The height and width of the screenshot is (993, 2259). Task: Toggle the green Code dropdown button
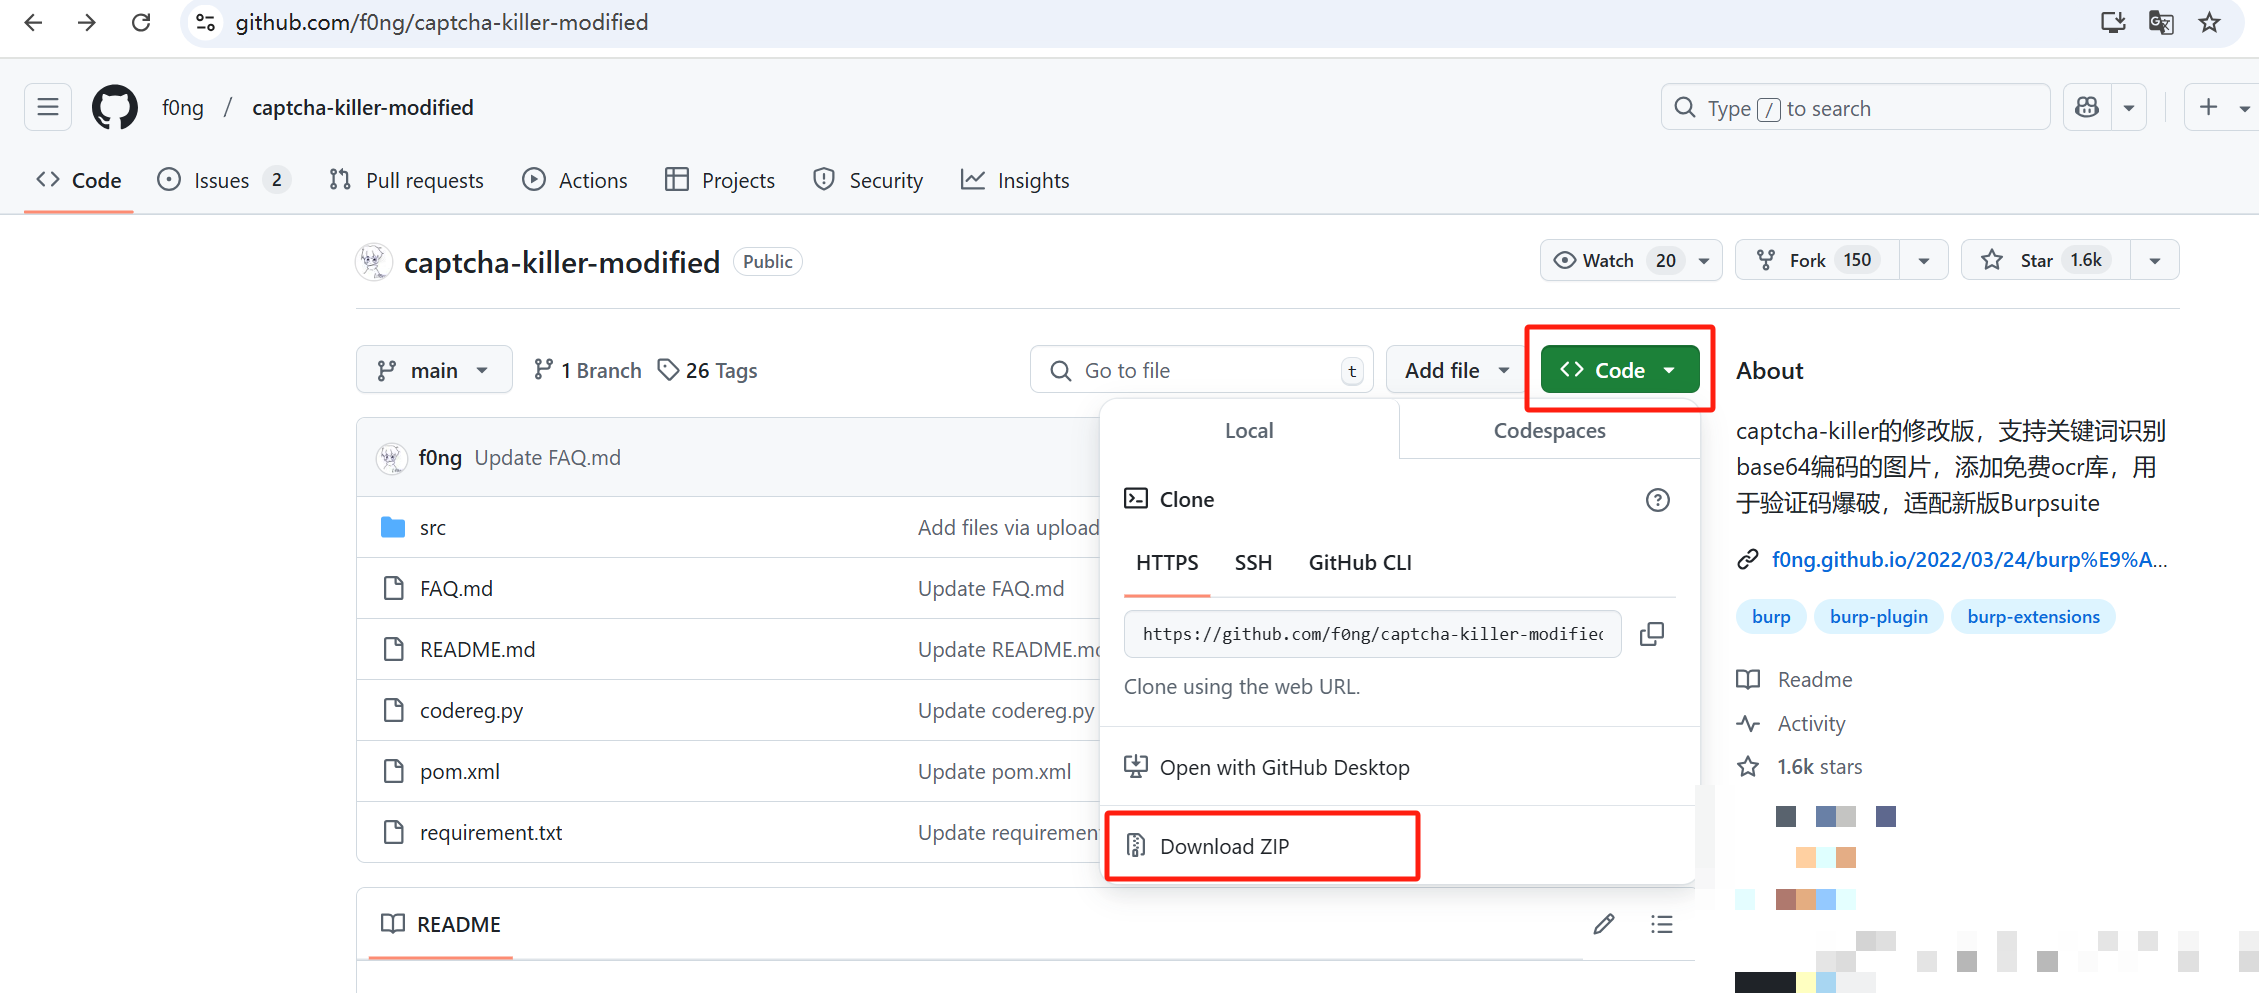1620,370
